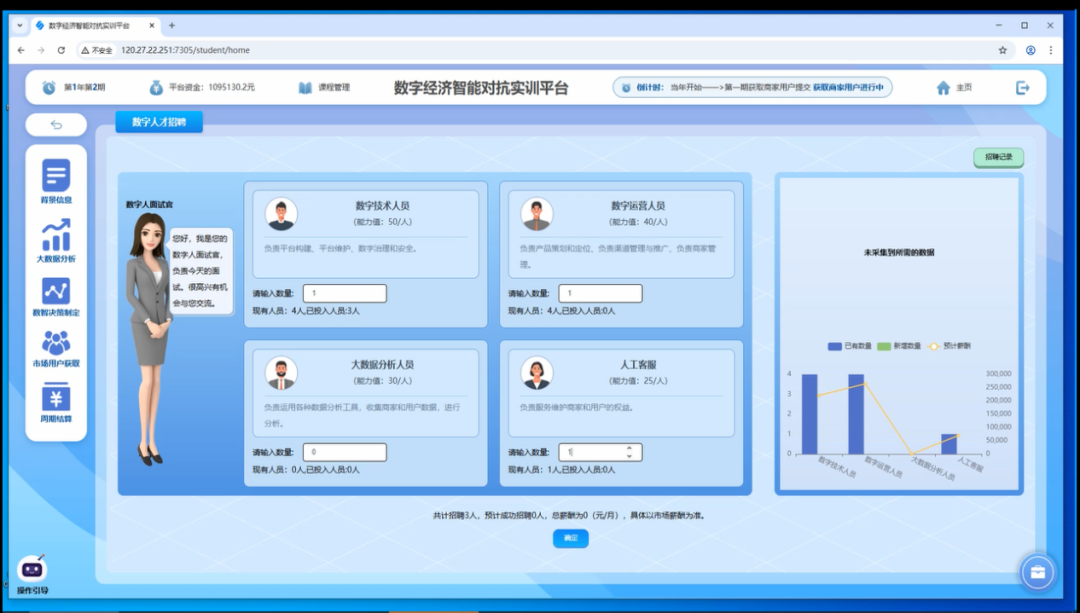Open 周期结算 sidebar icon
Image resolution: width=1080 pixels, height=613 pixels.
(56, 399)
